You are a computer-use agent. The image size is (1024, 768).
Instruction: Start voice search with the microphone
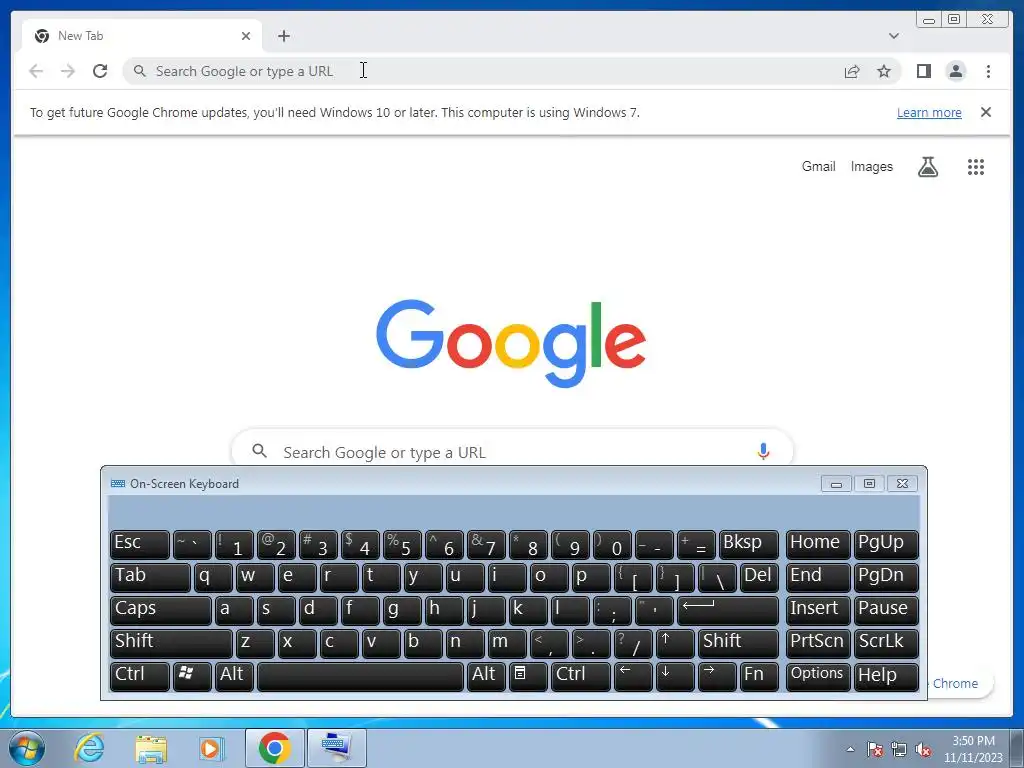click(763, 451)
